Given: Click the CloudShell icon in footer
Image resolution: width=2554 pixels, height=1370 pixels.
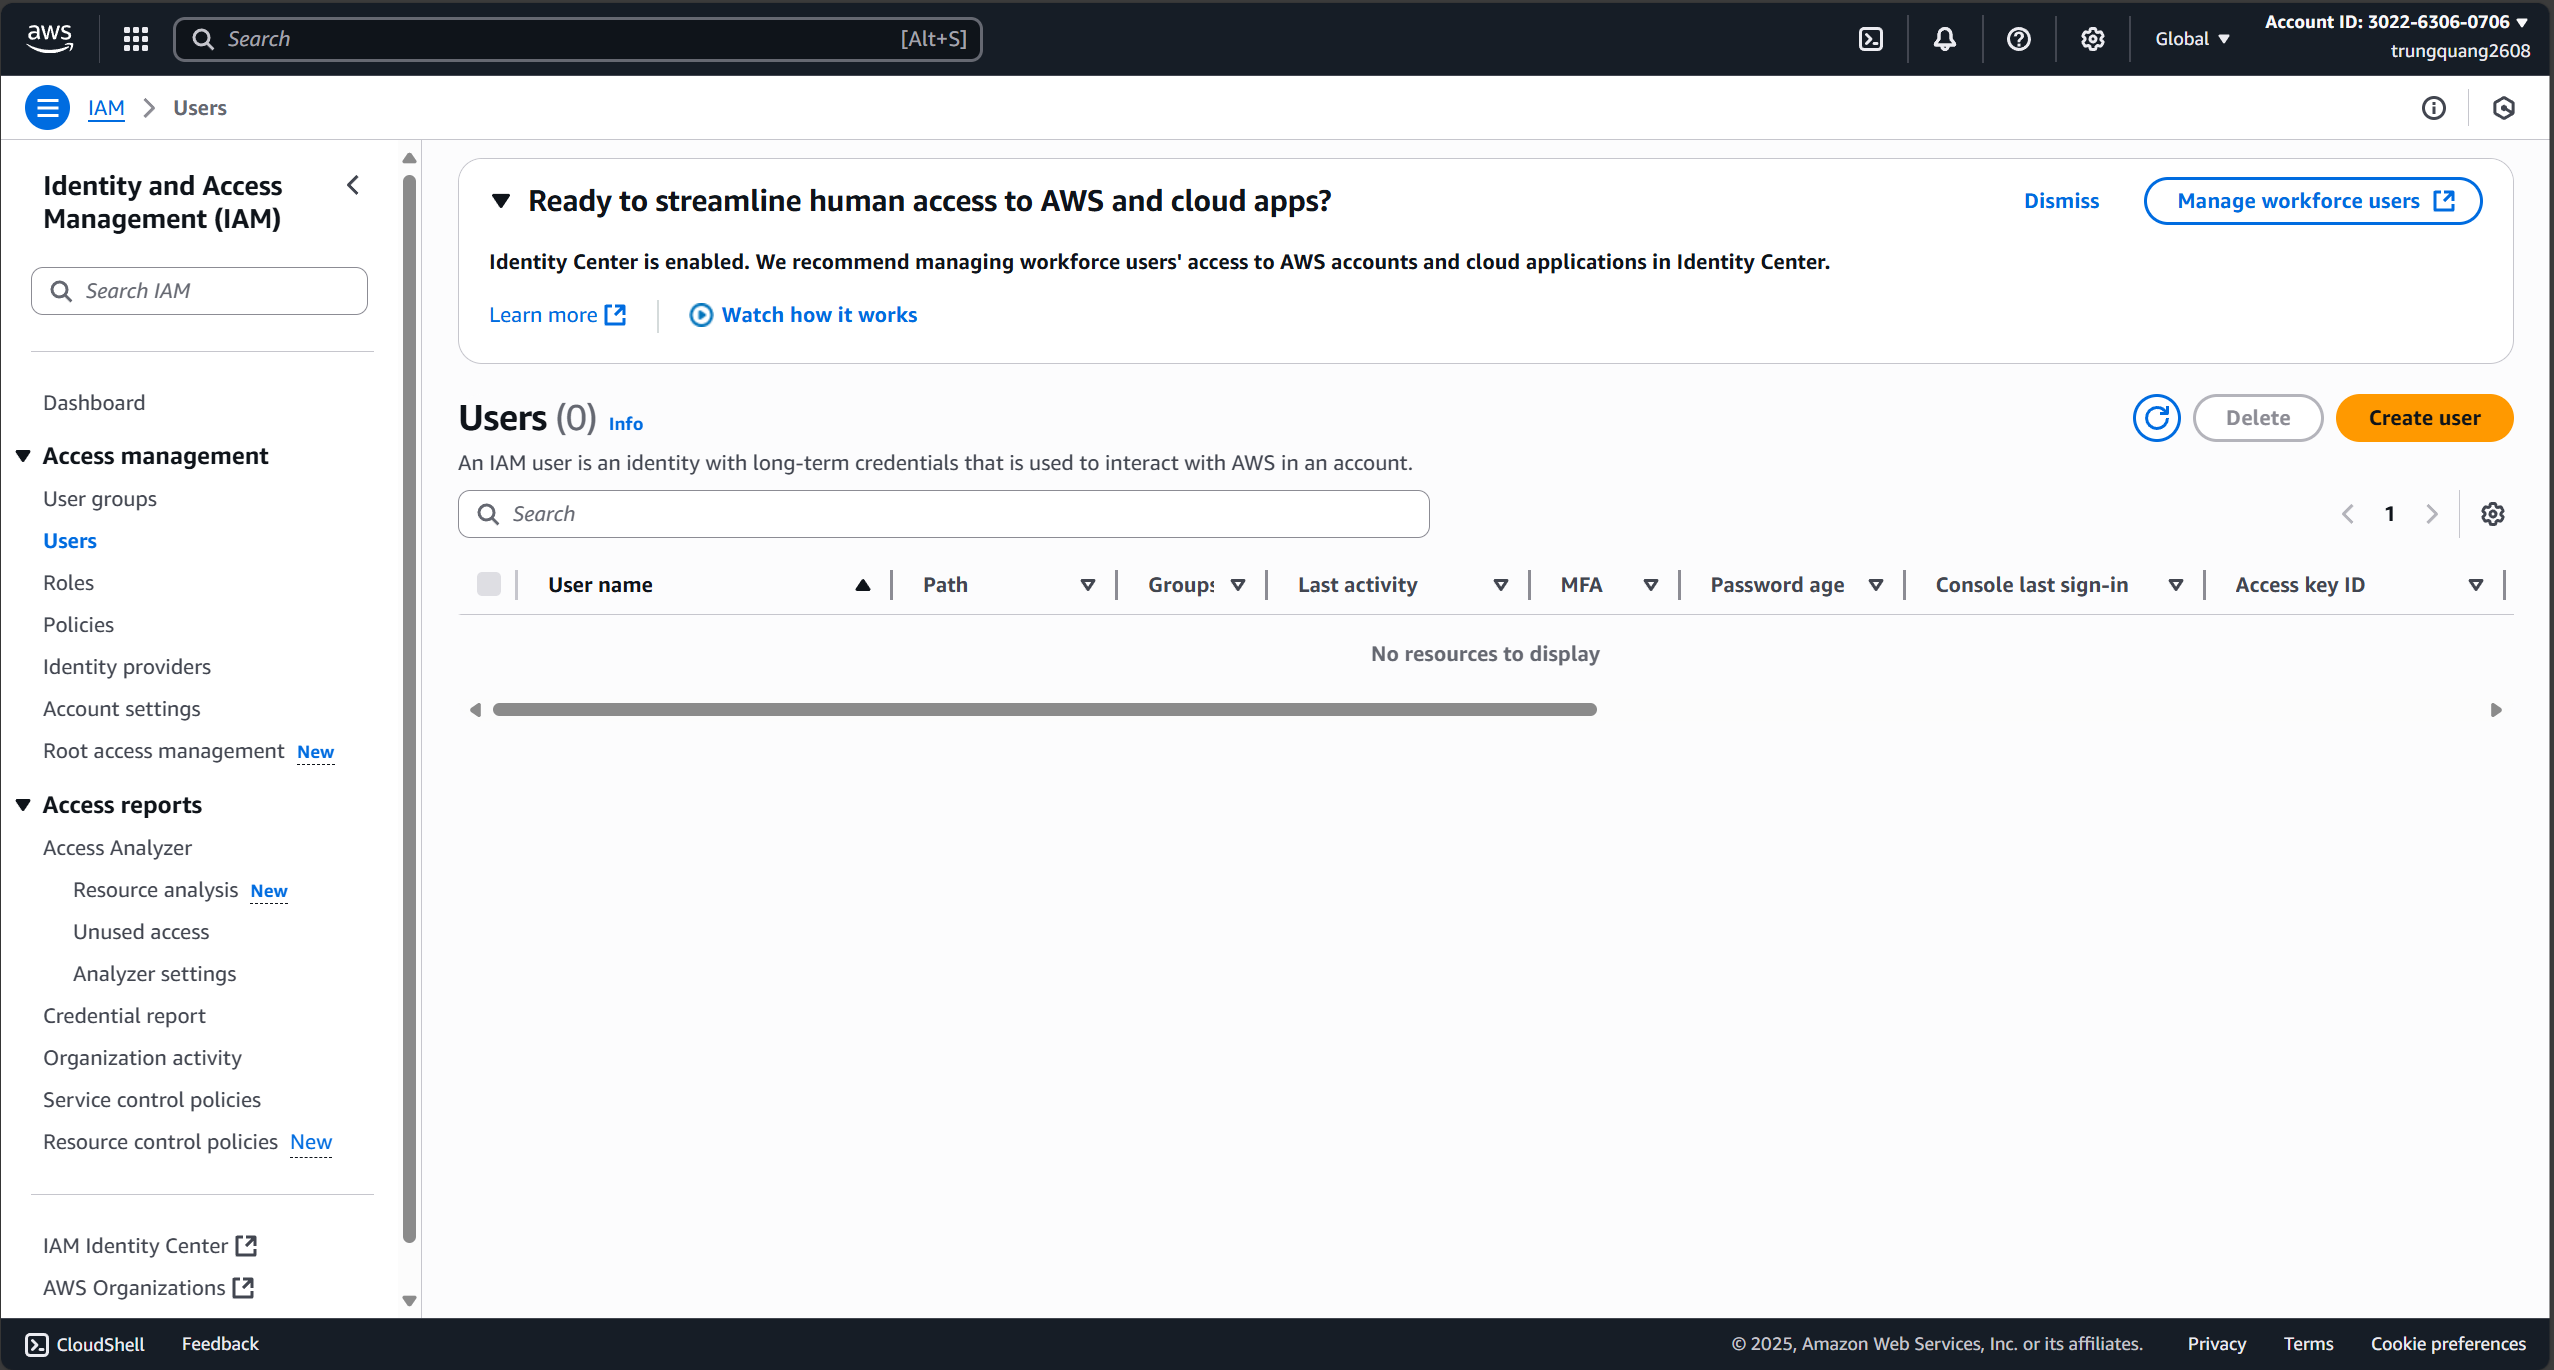Looking at the screenshot, I should pyautogui.click(x=37, y=1344).
